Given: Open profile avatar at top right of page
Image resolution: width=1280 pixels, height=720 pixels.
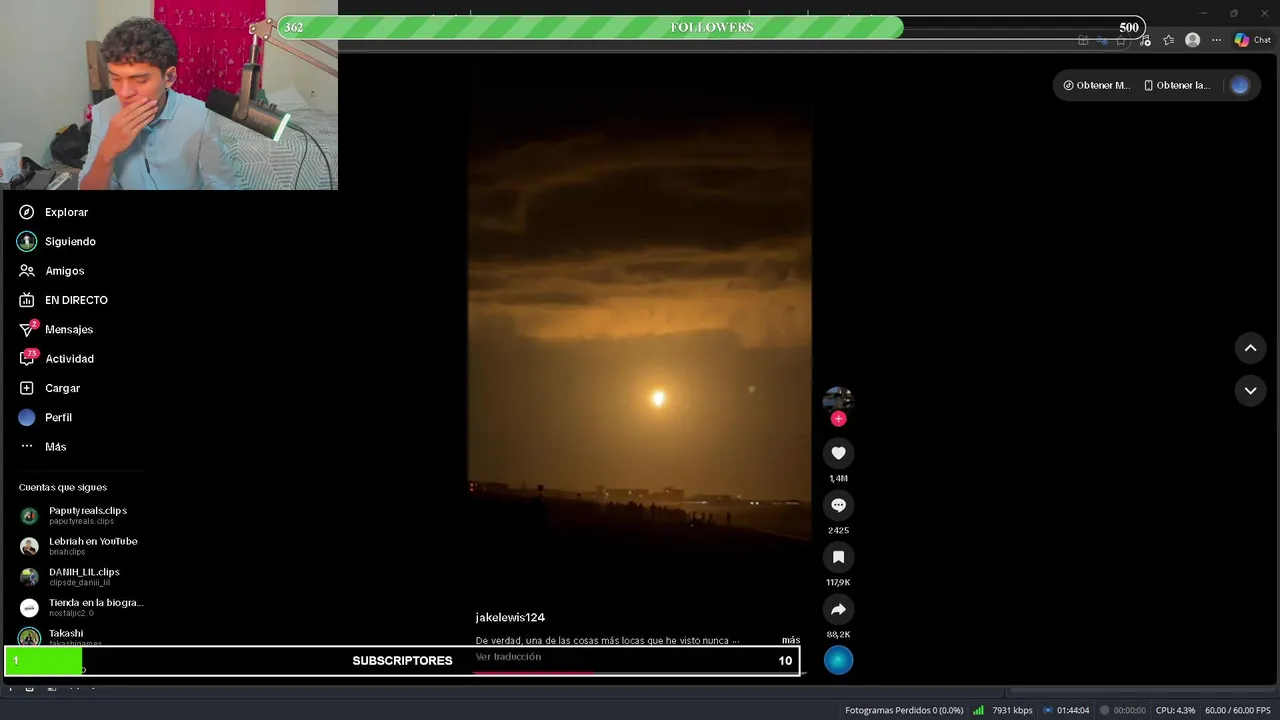Looking at the screenshot, I should [x=1240, y=85].
